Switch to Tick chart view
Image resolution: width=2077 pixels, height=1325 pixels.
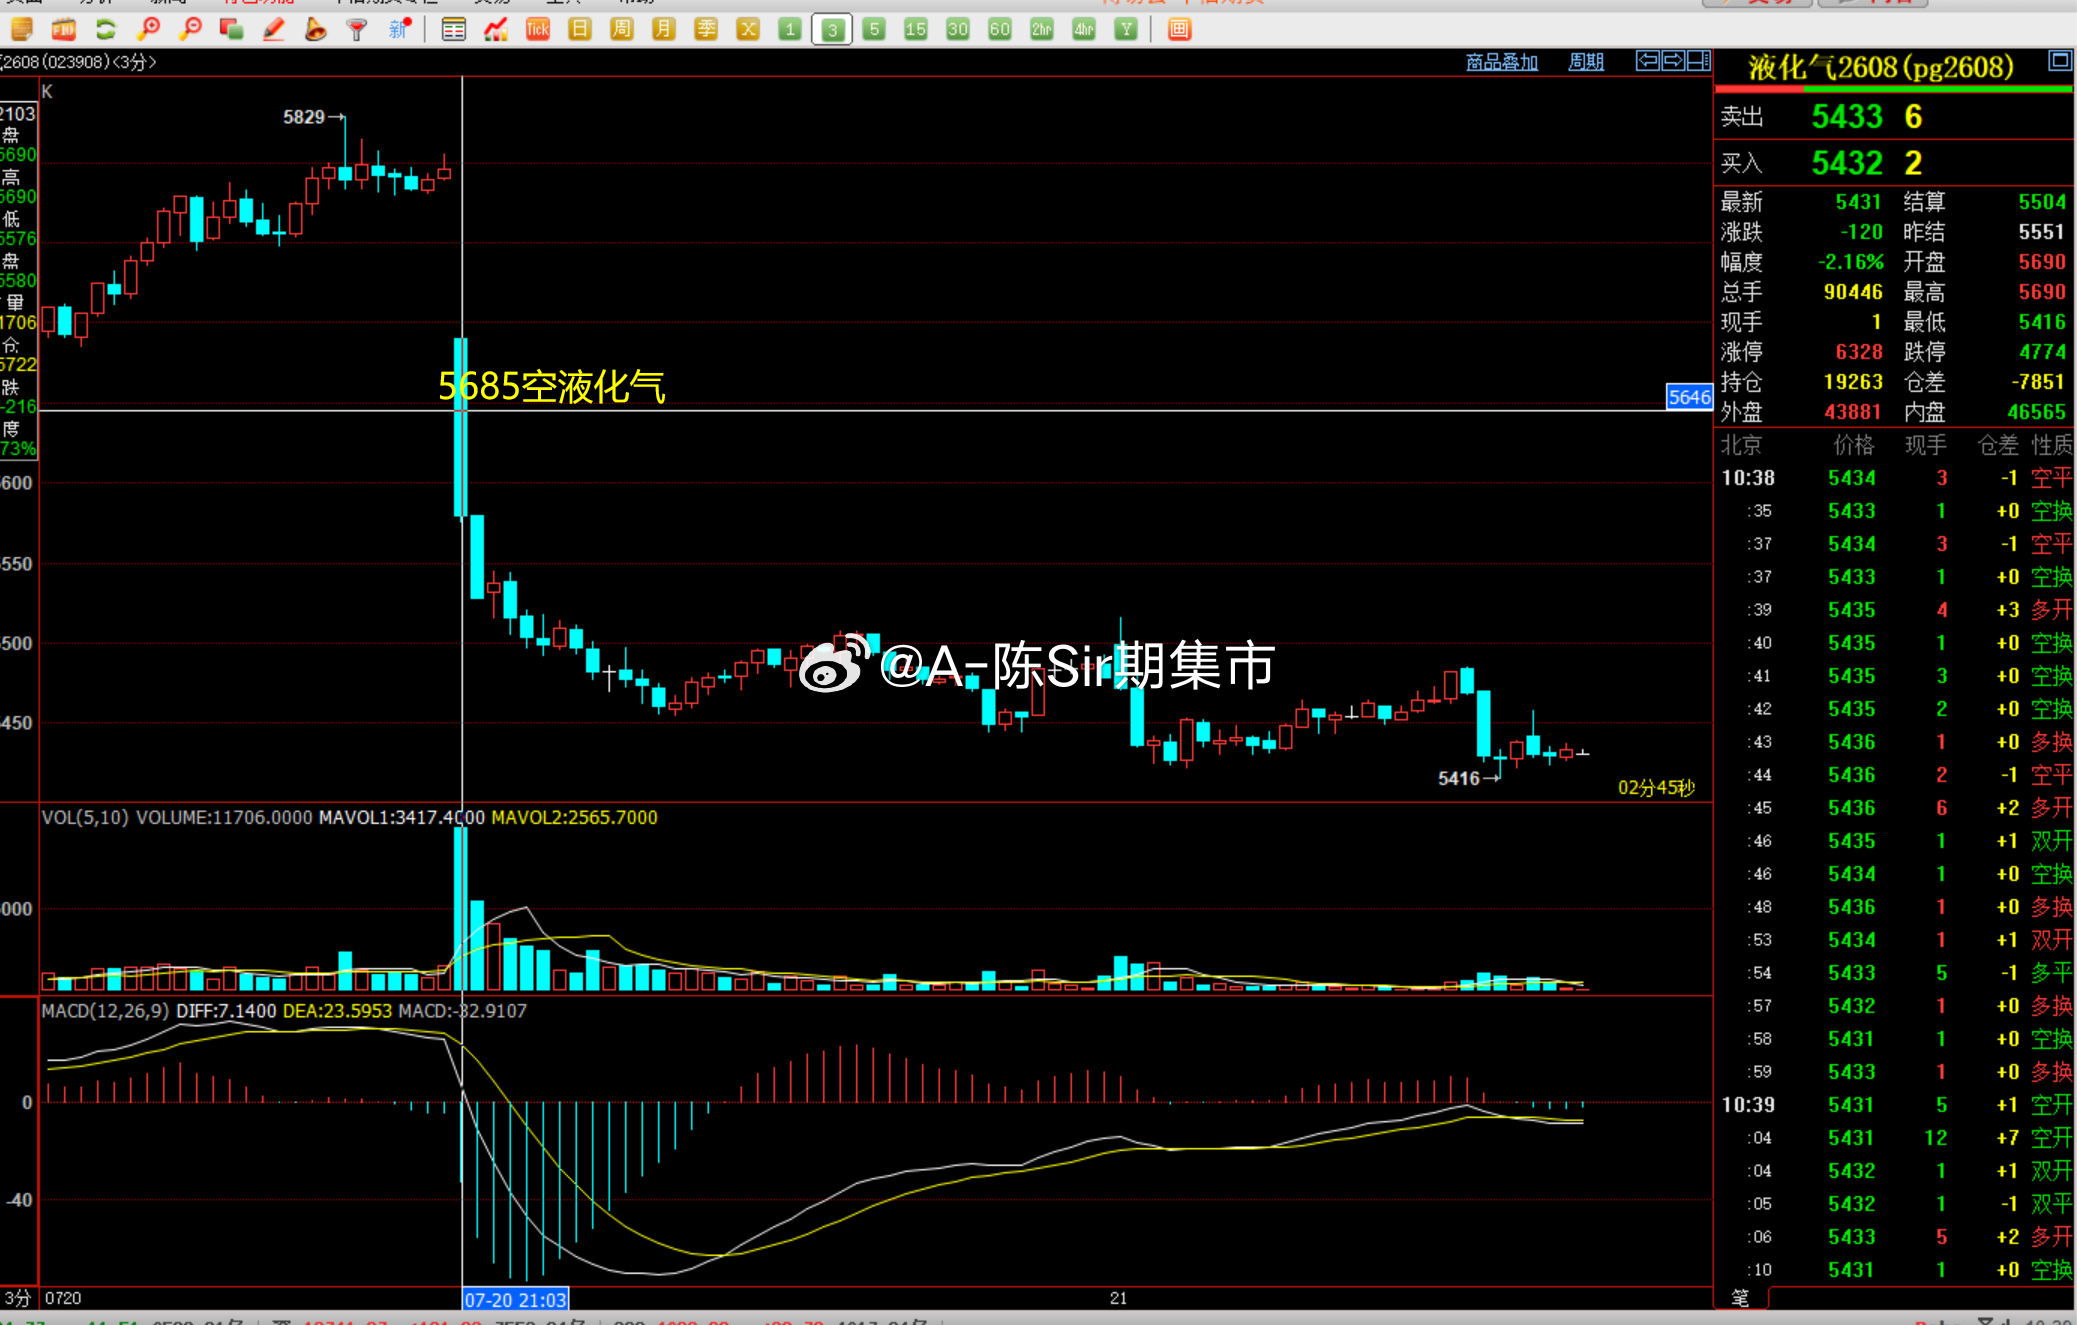coord(538,29)
